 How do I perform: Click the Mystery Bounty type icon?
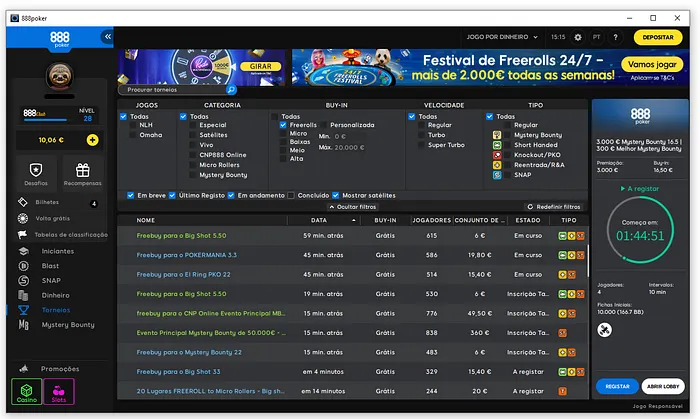click(x=497, y=135)
